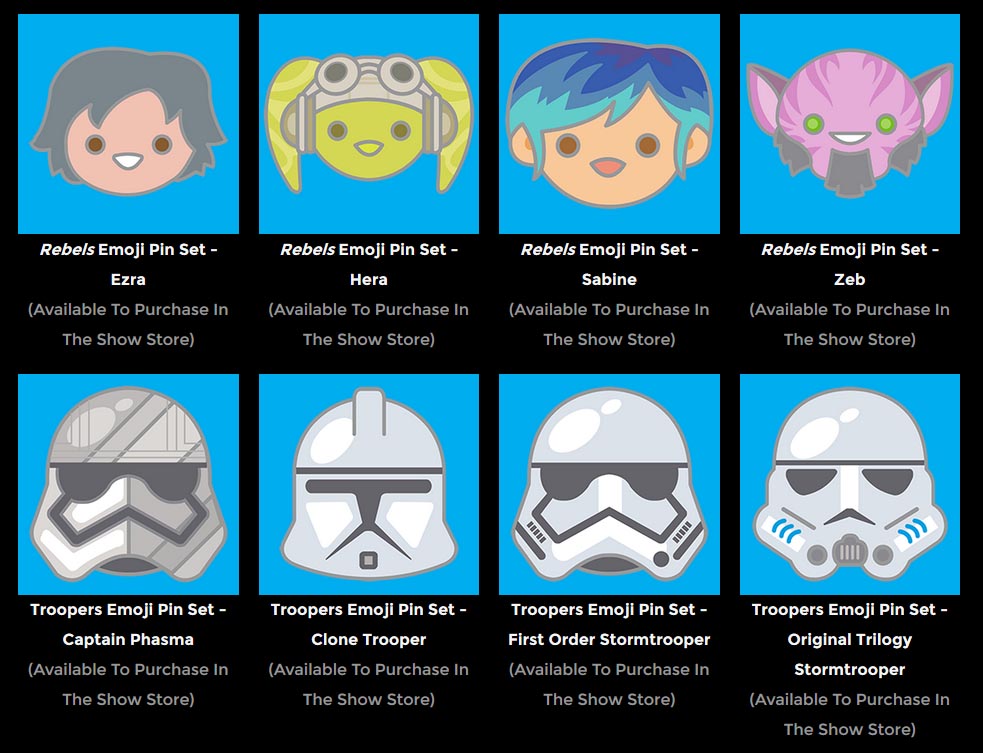This screenshot has width=983, height=753.
Task: Select the First Order Stormtrooper title text
Action: point(609,624)
